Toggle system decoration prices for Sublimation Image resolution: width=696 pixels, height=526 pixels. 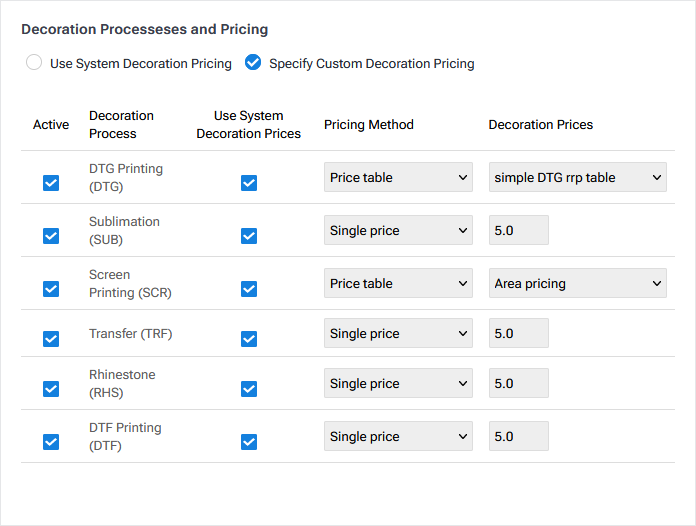[249, 236]
